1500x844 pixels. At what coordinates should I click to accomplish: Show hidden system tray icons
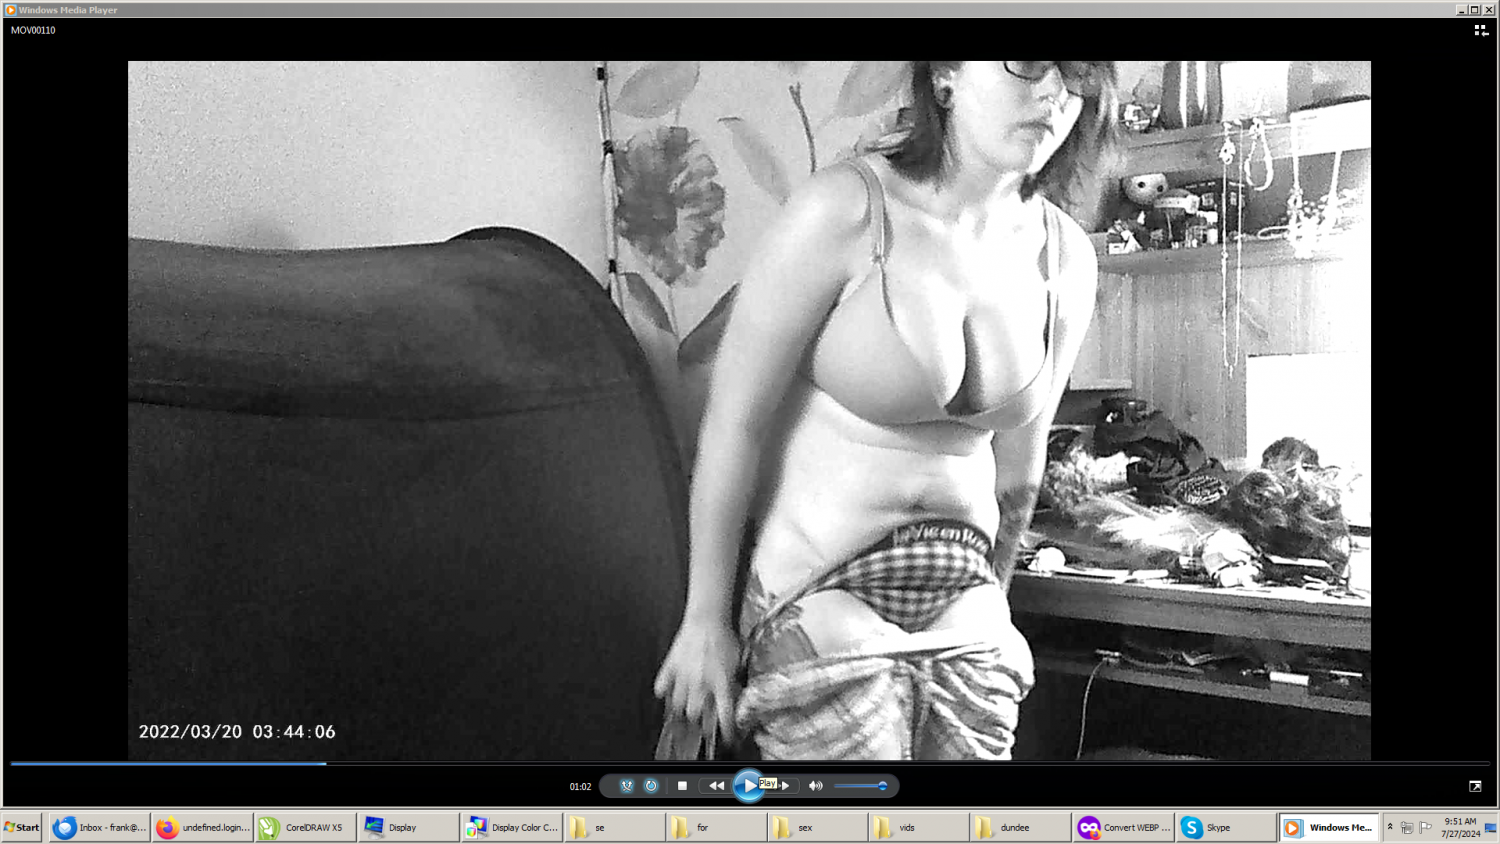[1389, 827]
